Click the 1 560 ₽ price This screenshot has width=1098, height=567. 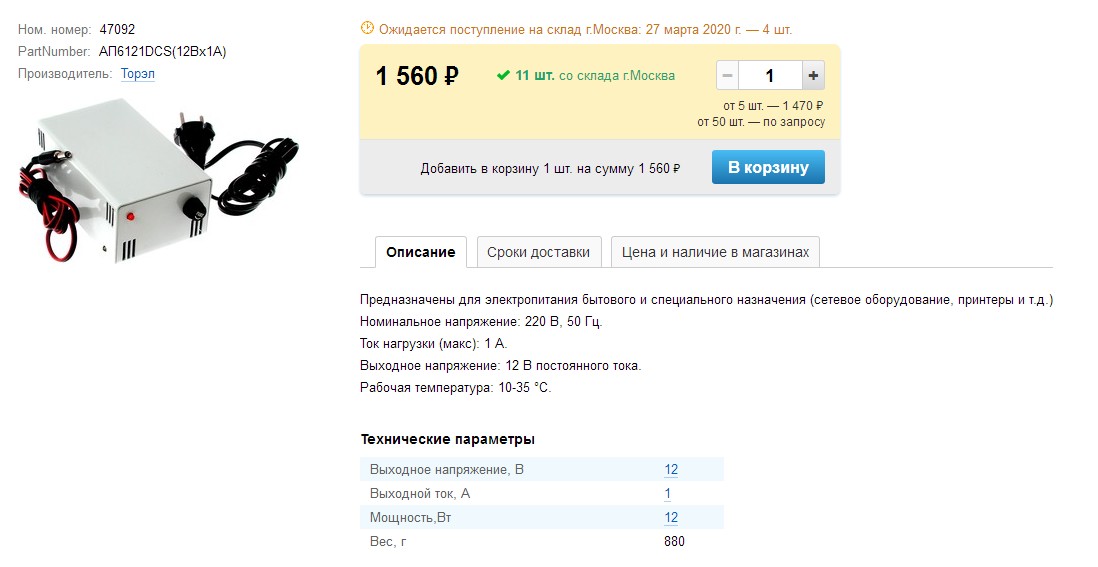pyautogui.click(x=417, y=76)
